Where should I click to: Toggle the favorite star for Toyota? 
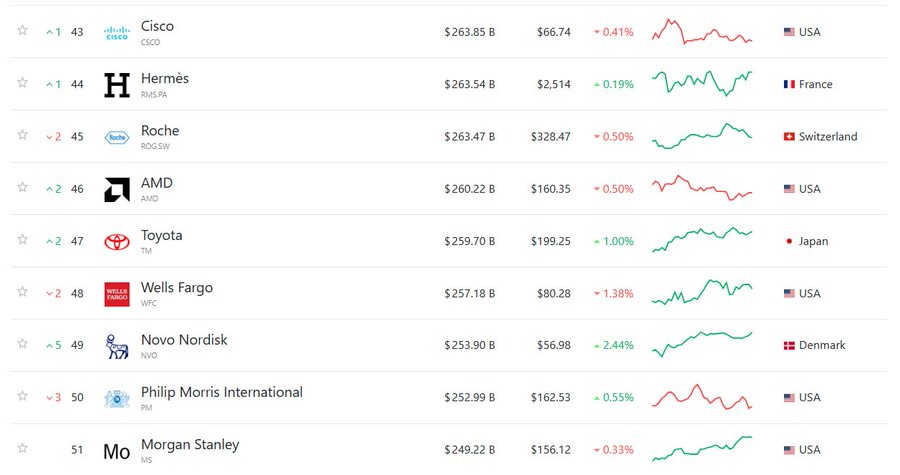[22, 240]
